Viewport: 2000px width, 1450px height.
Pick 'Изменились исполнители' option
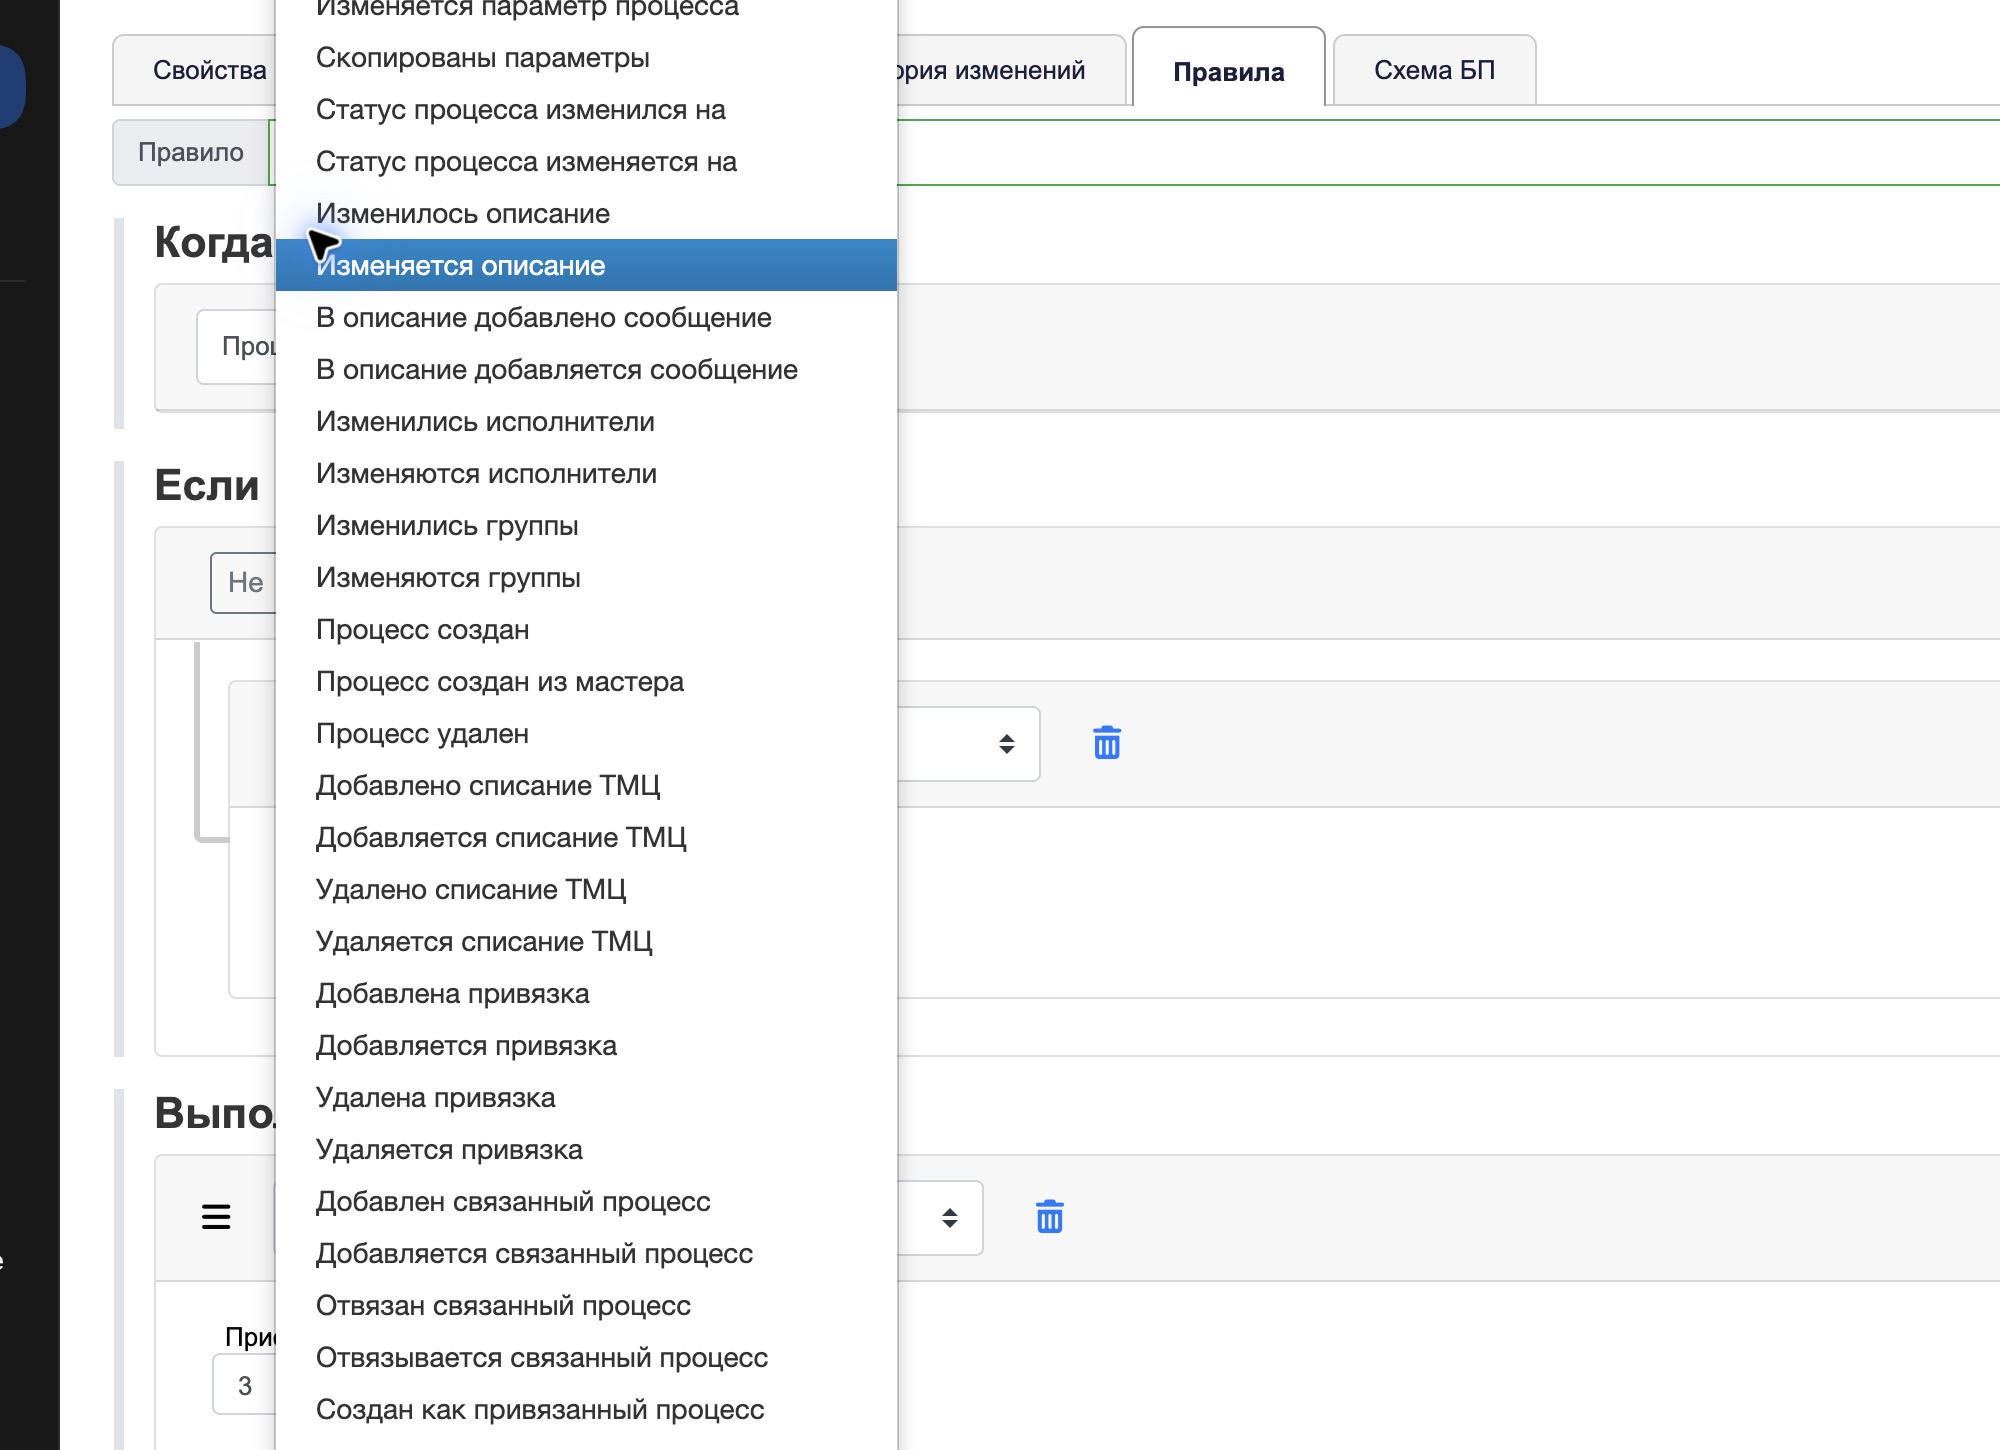[x=586, y=421]
